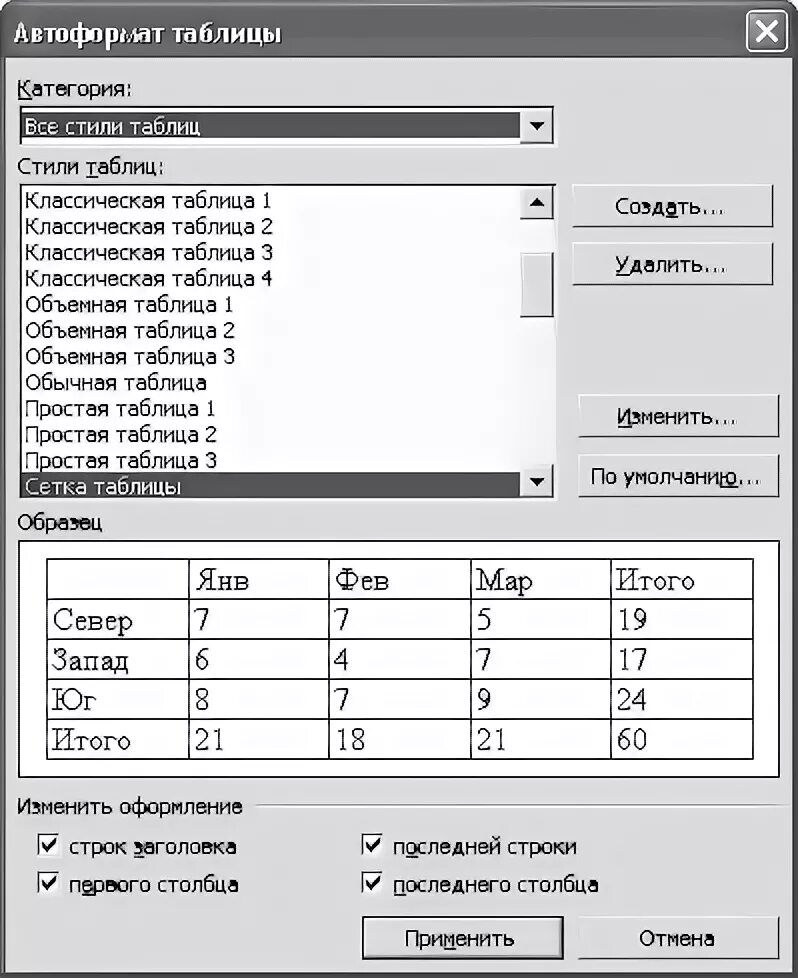Select the highlighted Сетка таблицы style
The height and width of the screenshot is (978, 798).
click(271, 486)
